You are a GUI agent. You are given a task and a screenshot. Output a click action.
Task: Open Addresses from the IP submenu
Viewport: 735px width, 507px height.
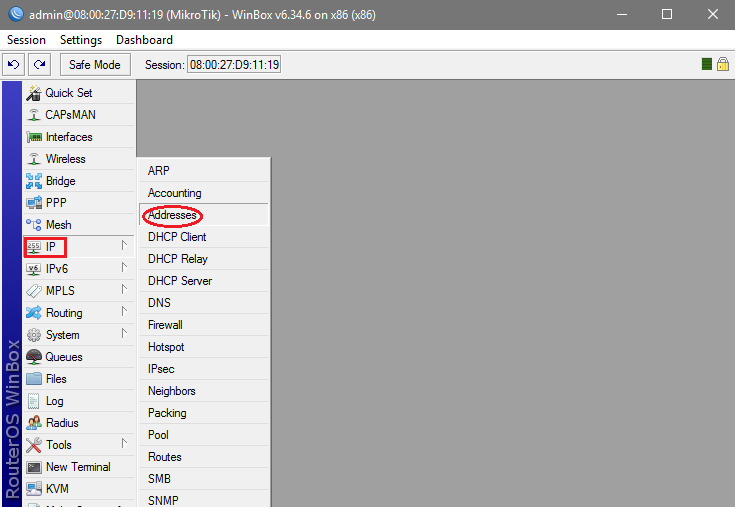tap(204, 215)
